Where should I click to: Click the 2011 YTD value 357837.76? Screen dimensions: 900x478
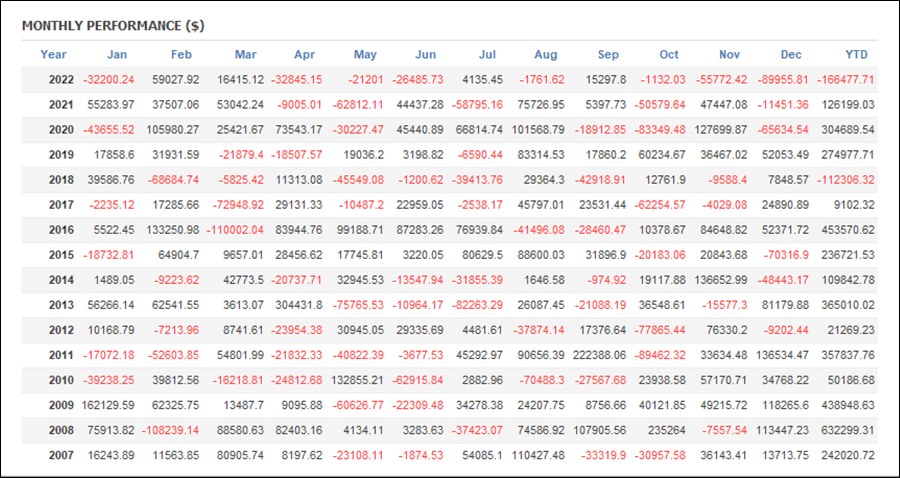(848, 355)
